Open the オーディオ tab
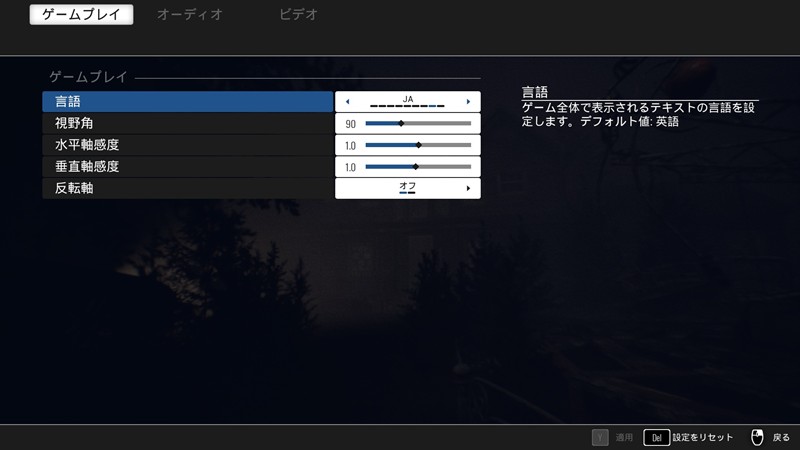 [x=190, y=14]
